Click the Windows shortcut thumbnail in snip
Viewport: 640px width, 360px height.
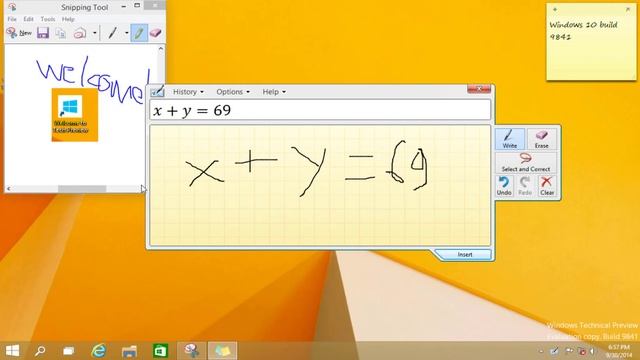tap(75, 115)
